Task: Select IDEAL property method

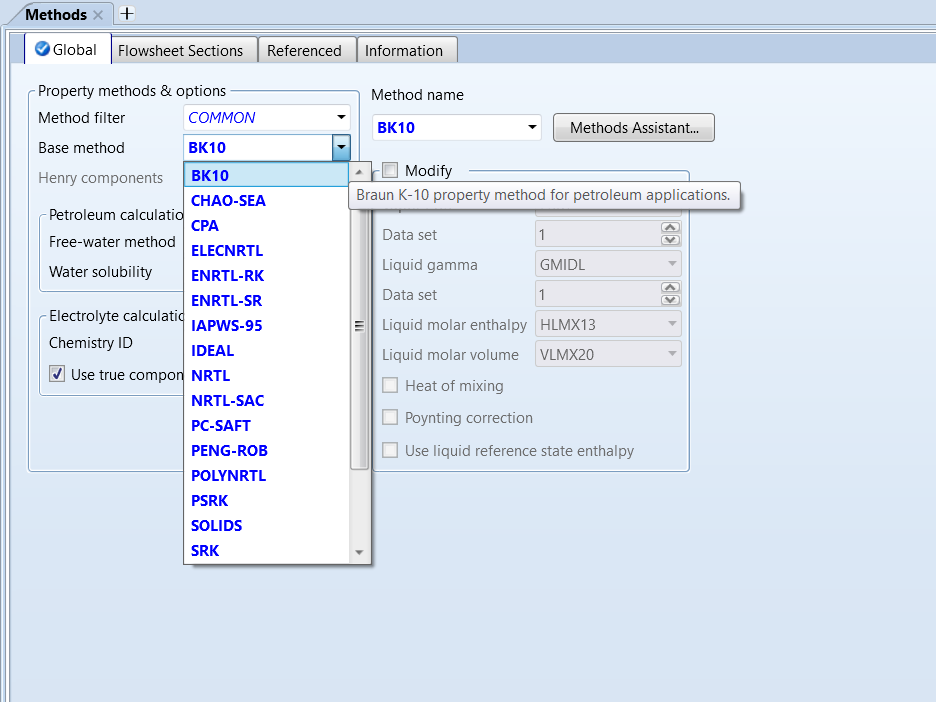Action: (266, 351)
